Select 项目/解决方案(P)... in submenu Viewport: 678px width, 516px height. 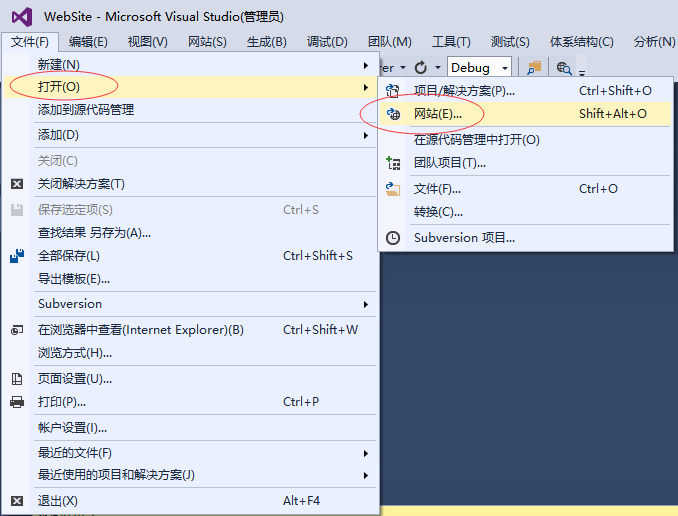pos(525,91)
